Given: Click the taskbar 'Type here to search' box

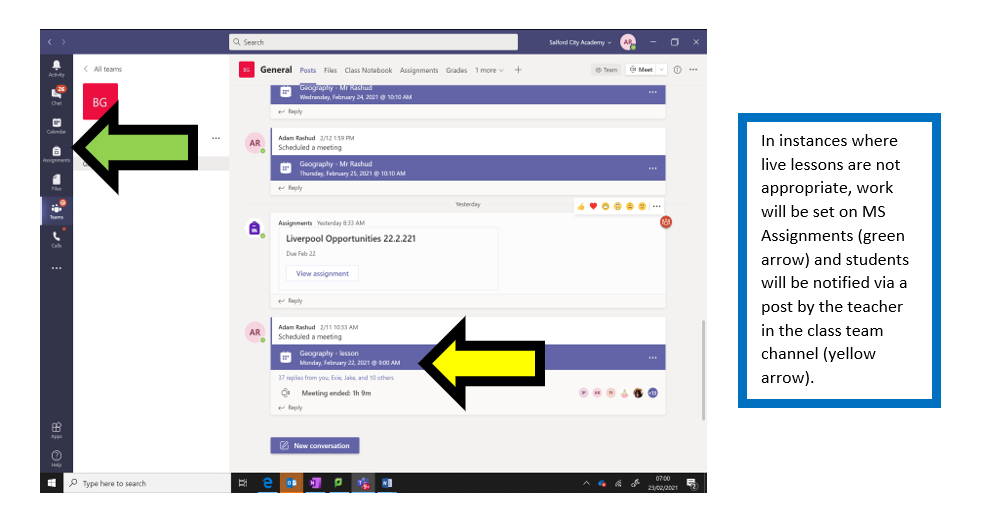Looking at the screenshot, I should [x=147, y=483].
